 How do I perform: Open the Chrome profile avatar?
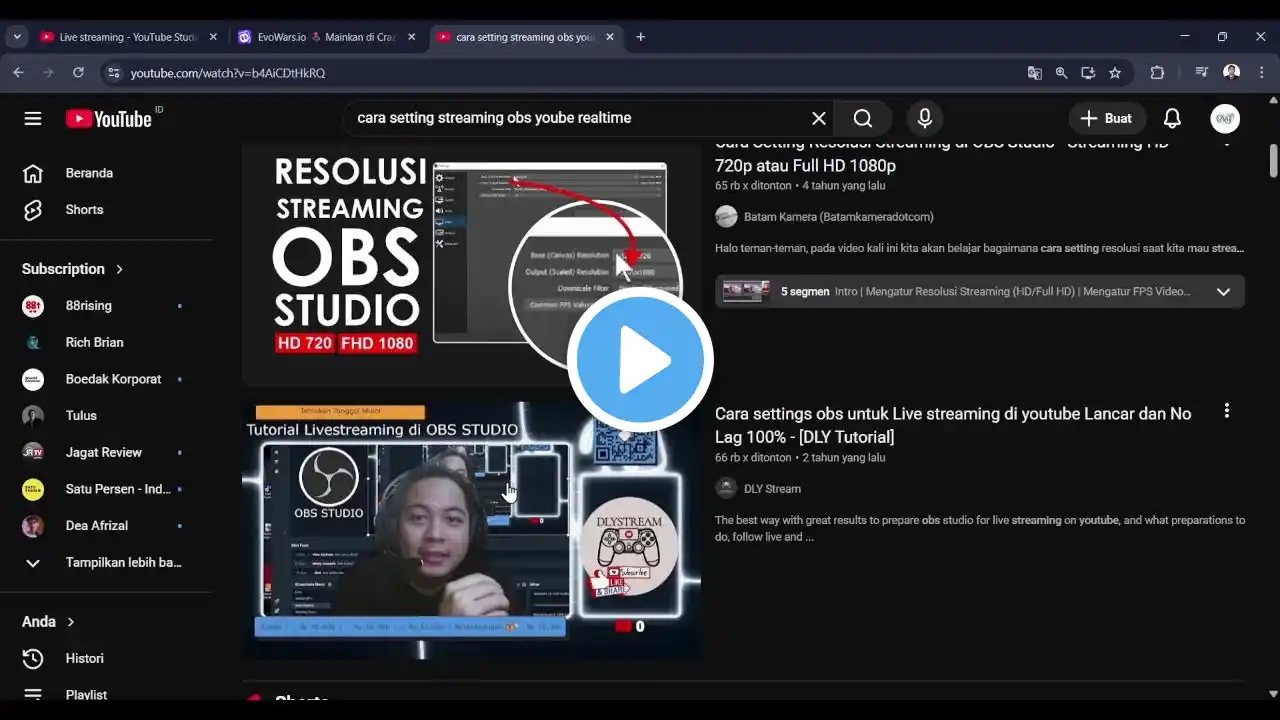point(1231,73)
